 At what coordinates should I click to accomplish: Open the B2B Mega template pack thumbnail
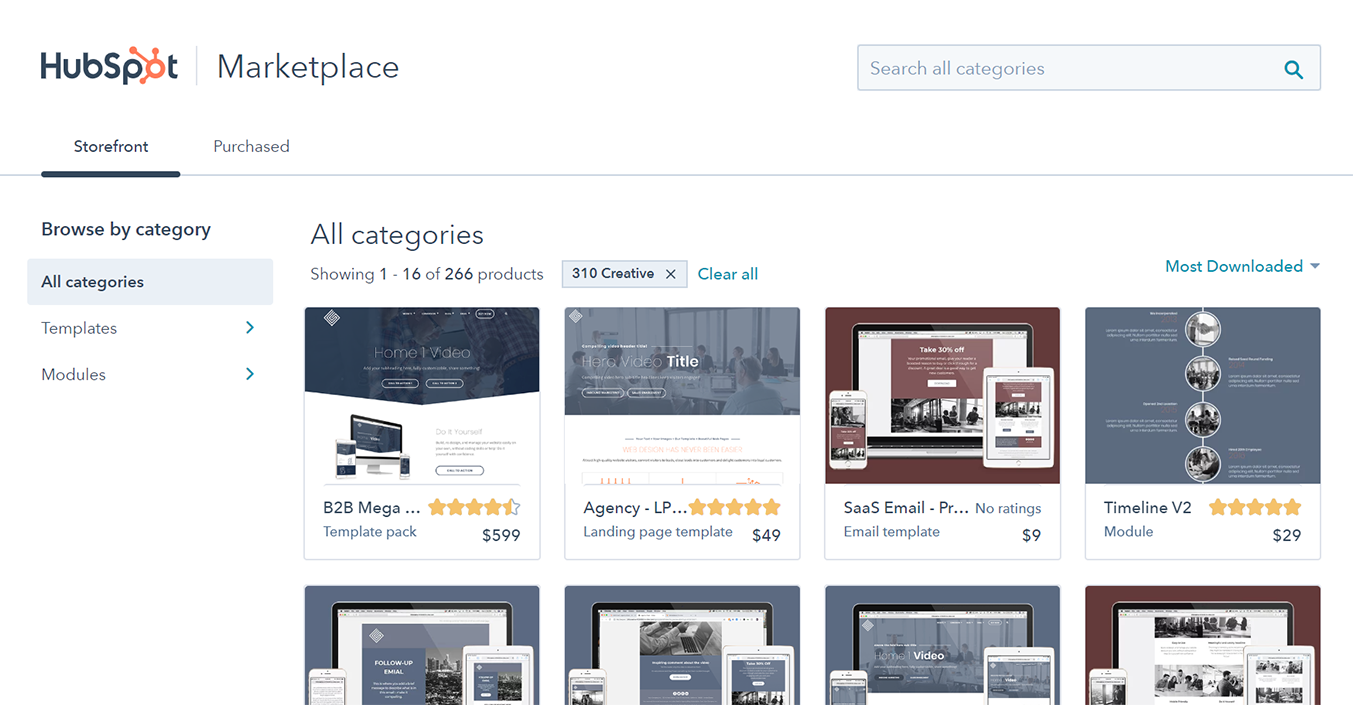(422, 396)
